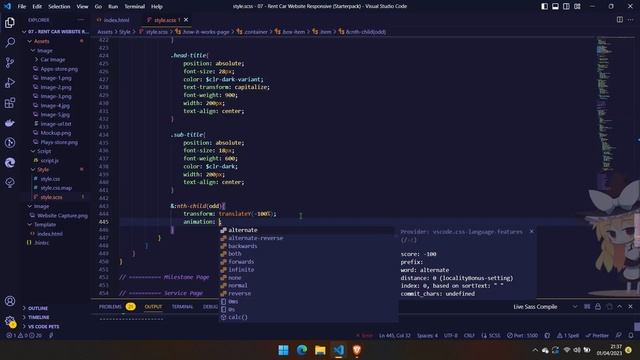The height and width of the screenshot is (360, 640).
Task: Open Apps-store.png in the explorer
Action: (59, 69)
